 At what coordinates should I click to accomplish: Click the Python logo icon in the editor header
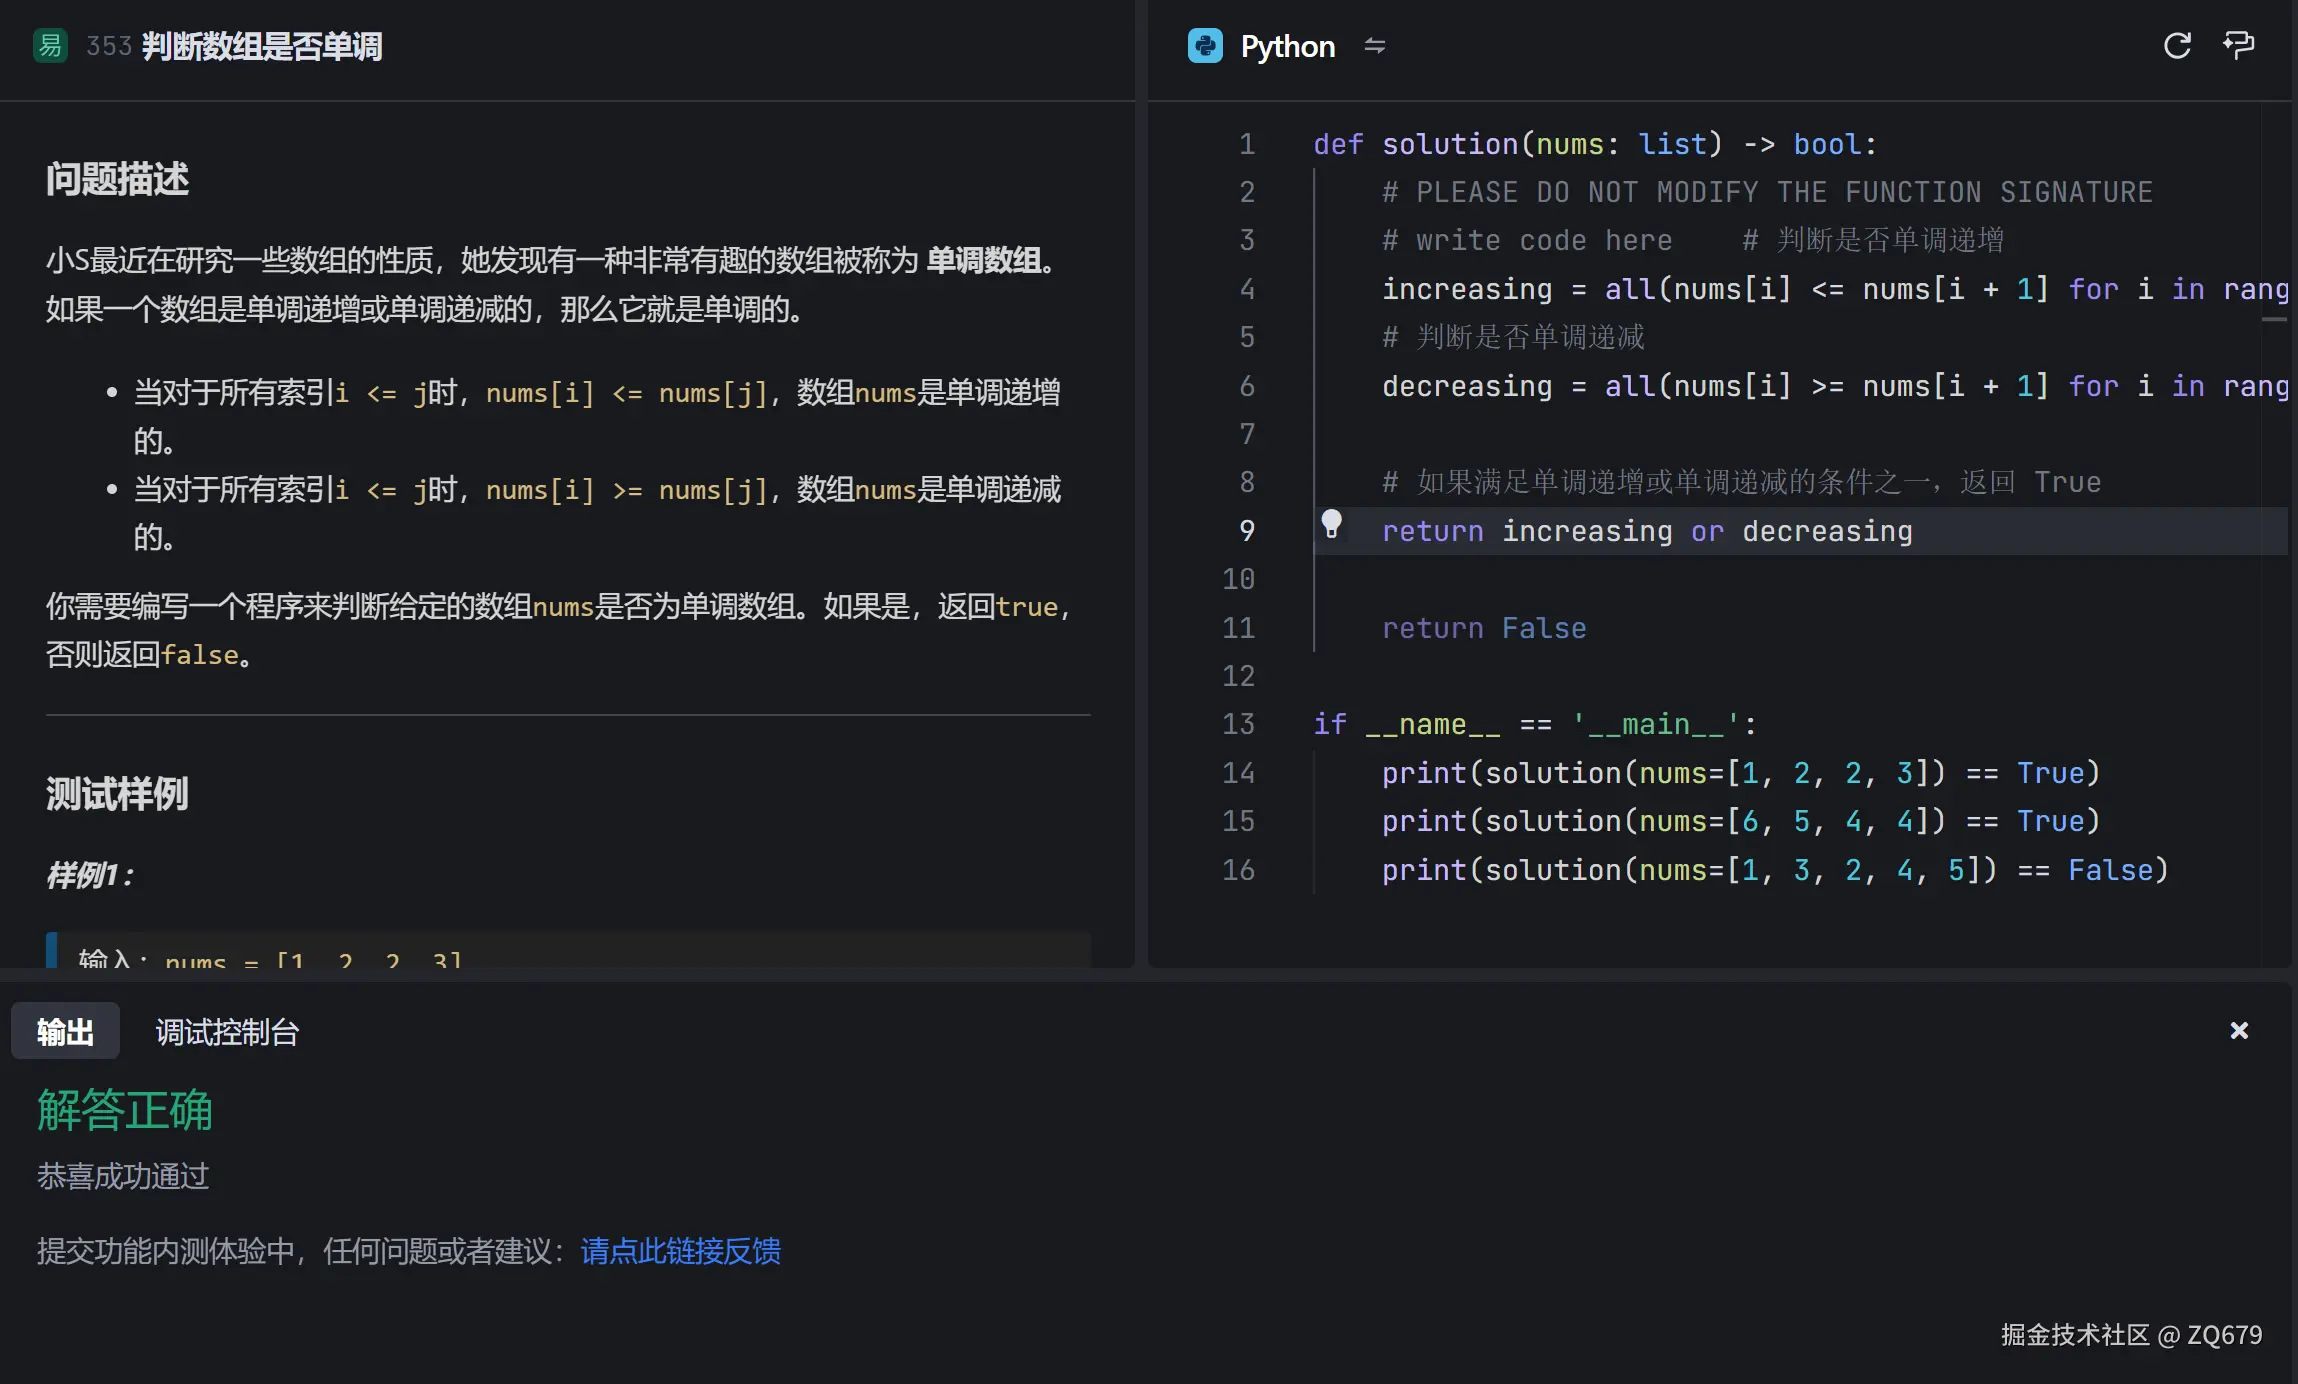(x=1206, y=46)
